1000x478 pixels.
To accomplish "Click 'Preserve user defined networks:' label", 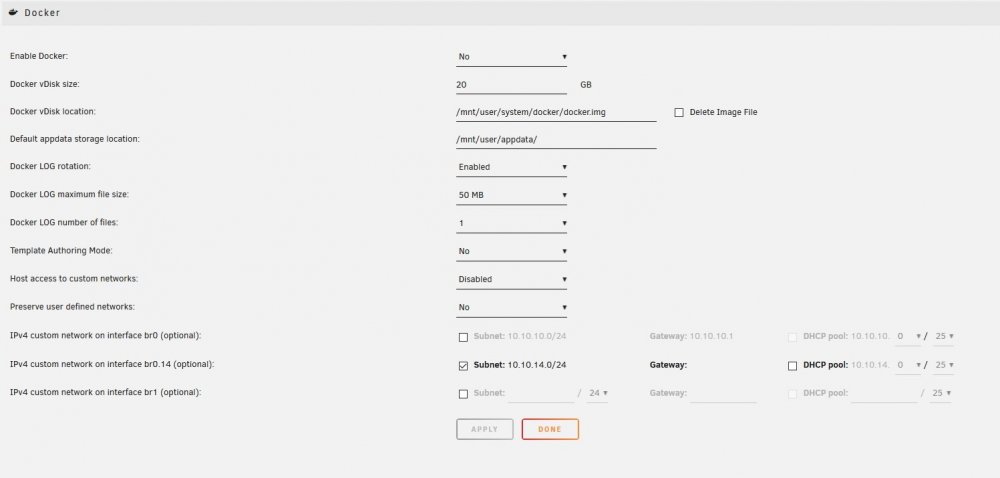I will coord(72,307).
